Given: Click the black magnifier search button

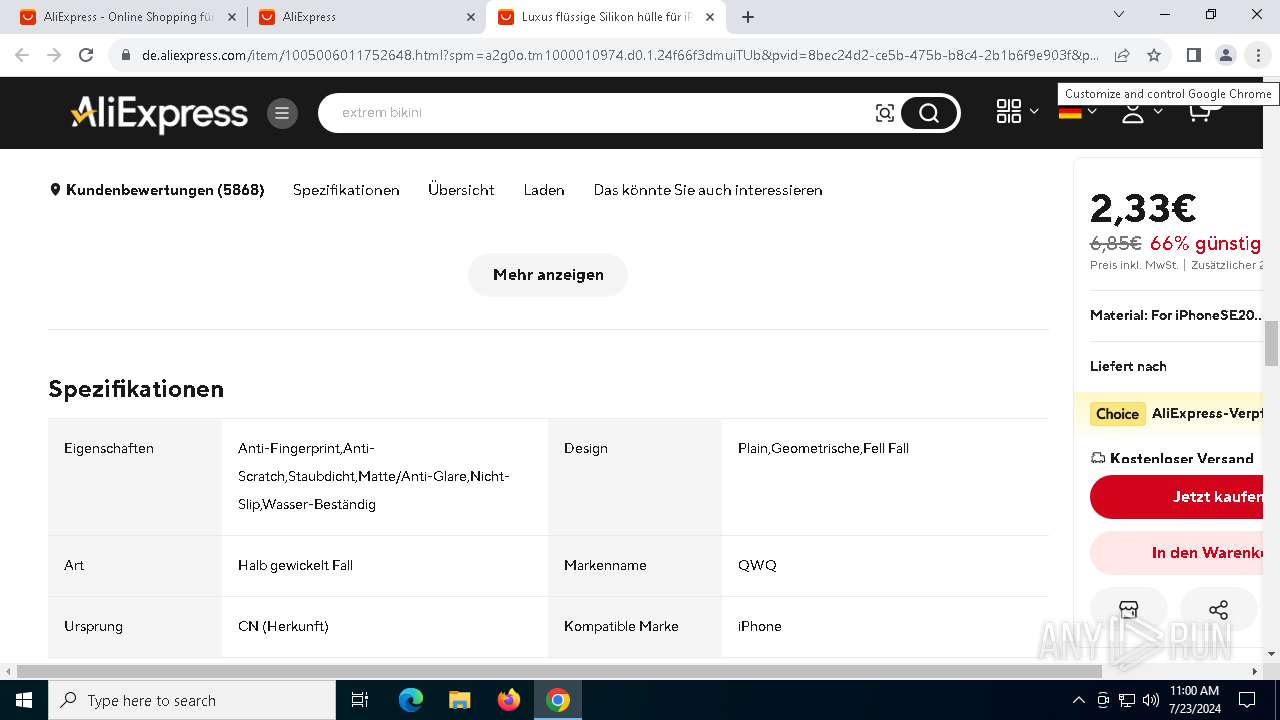Looking at the screenshot, I should pyautogui.click(x=929, y=113).
